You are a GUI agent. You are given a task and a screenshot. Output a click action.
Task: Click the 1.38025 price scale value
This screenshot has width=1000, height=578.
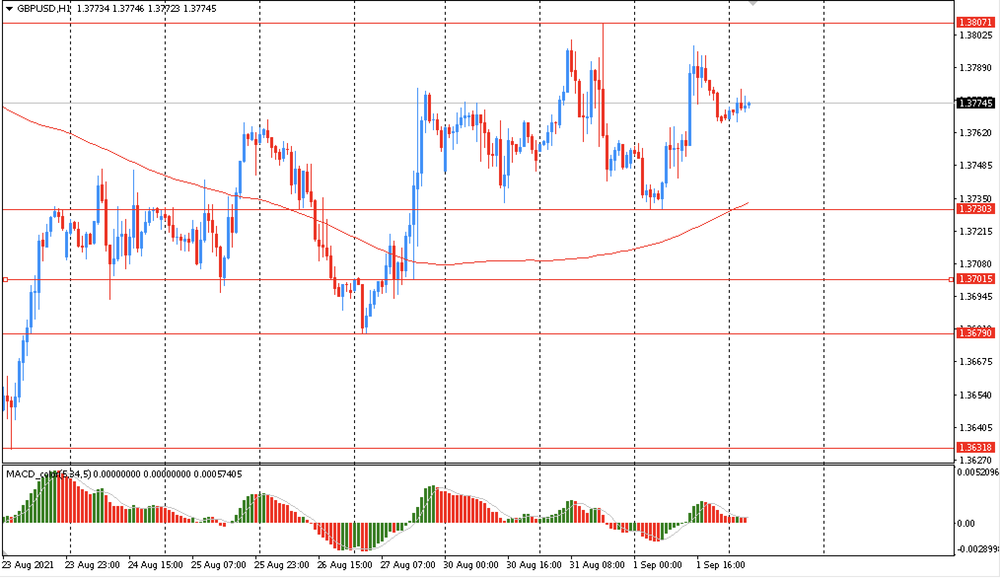click(x=976, y=35)
